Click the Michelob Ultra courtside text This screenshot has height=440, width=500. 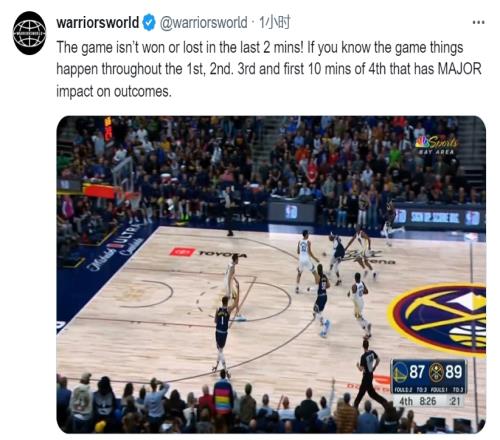pyautogui.click(x=116, y=246)
